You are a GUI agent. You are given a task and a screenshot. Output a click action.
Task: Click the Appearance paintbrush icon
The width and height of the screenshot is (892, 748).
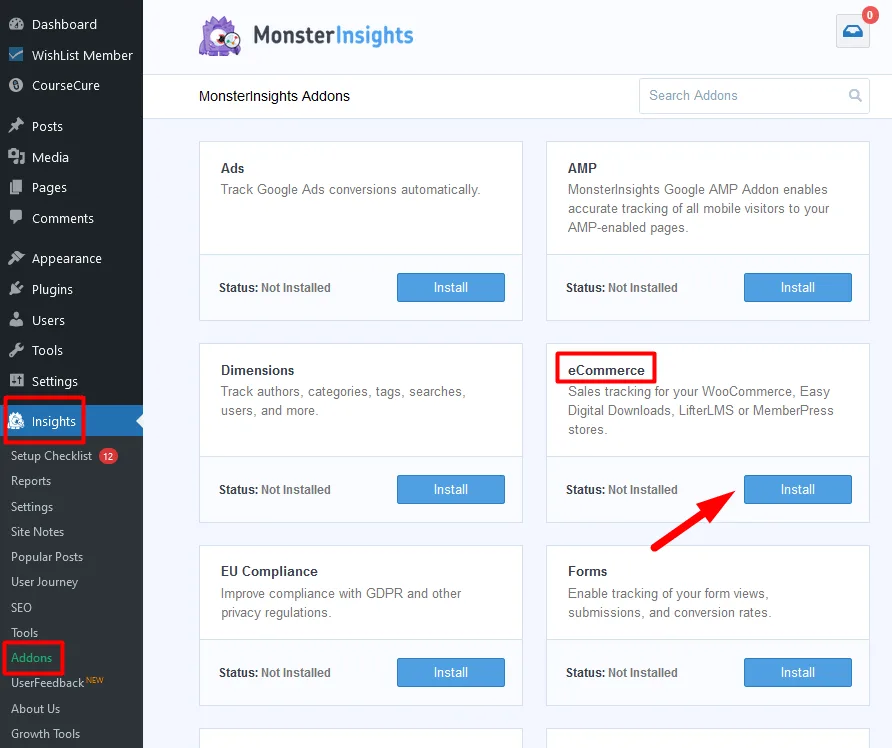(16, 258)
